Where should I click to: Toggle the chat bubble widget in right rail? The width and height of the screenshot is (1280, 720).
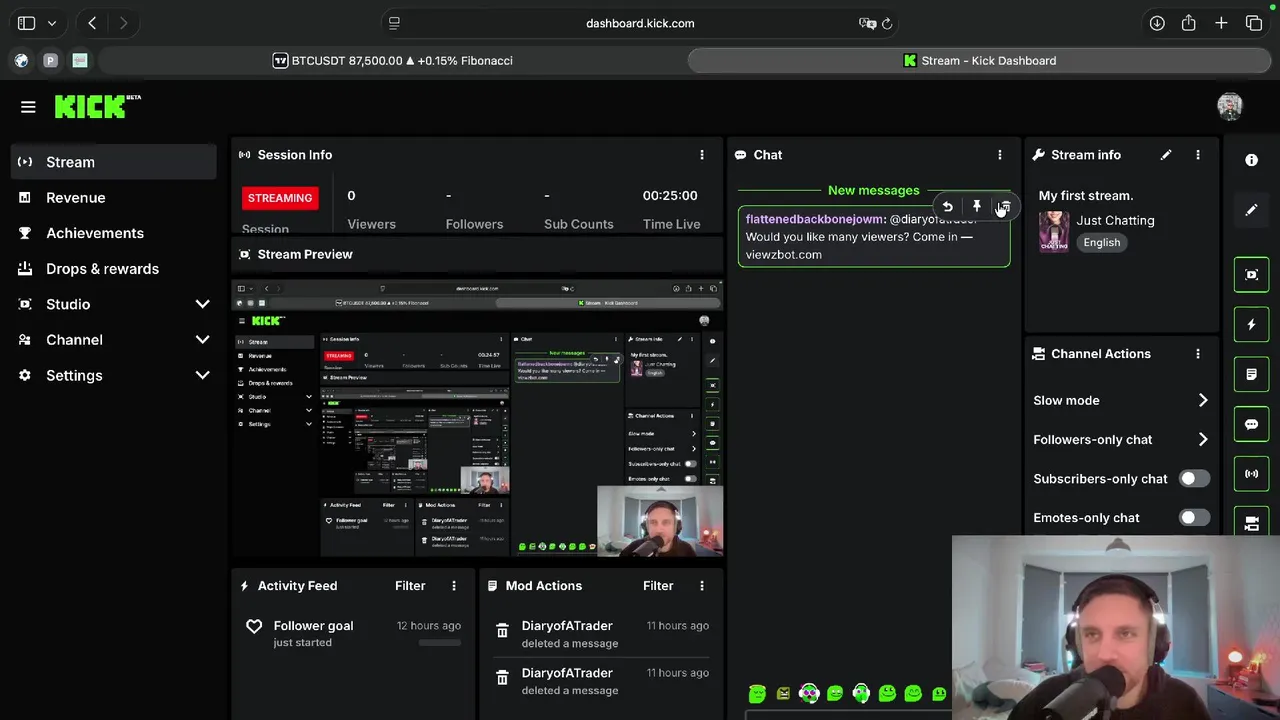tap(1251, 424)
